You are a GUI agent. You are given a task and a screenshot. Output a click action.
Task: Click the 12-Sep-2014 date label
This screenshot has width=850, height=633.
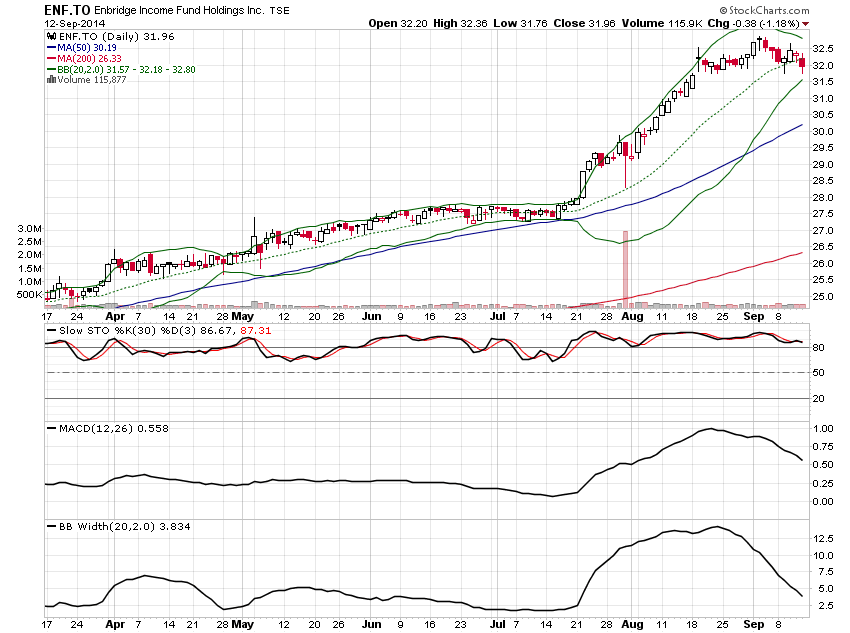point(75,24)
